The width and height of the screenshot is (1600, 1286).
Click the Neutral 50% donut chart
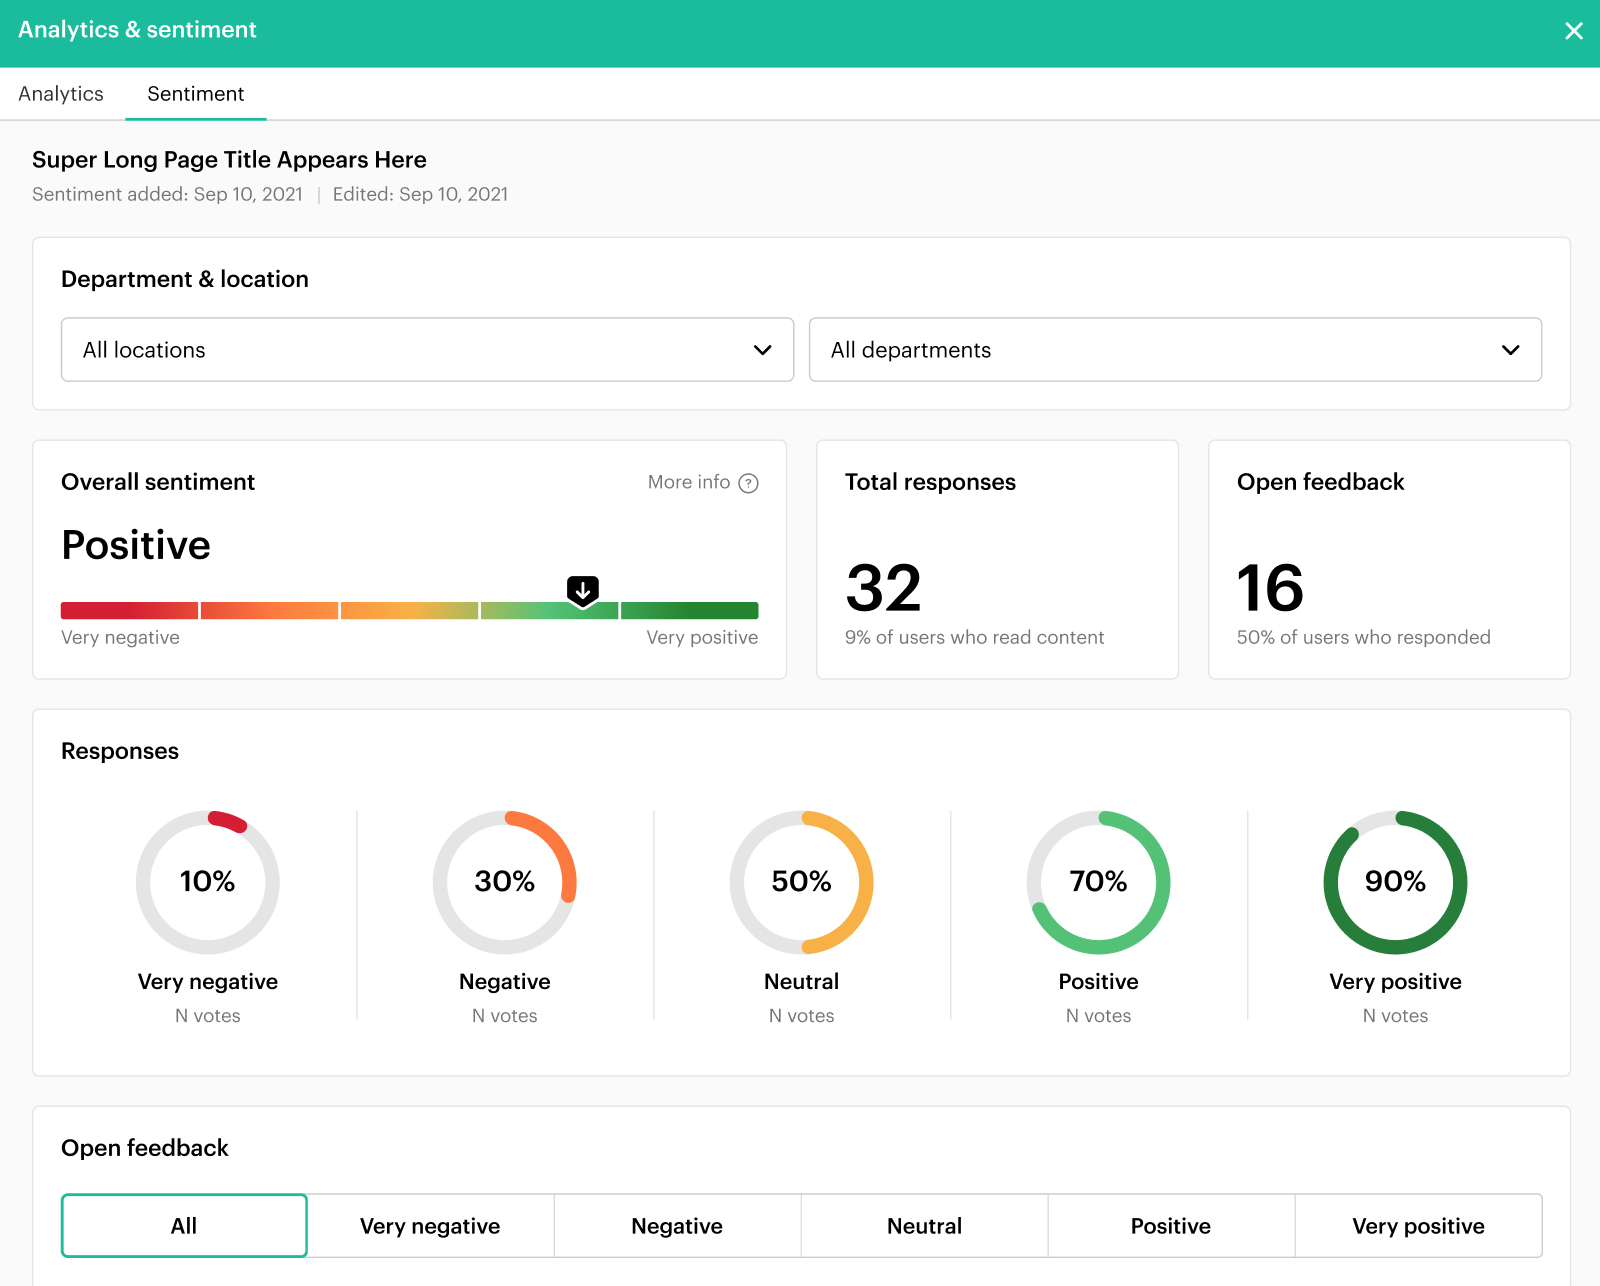point(802,882)
